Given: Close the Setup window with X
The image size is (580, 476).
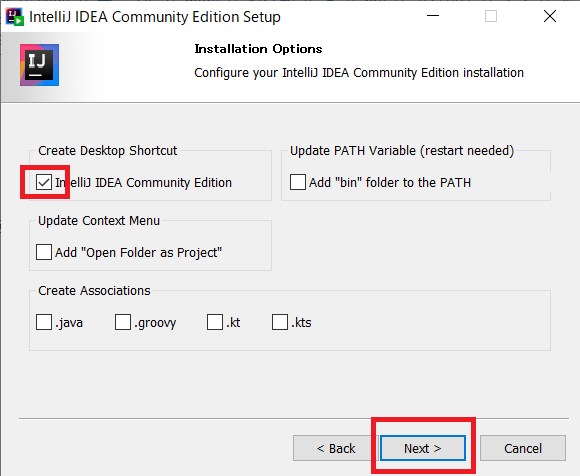Looking at the screenshot, I should pyautogui.click(x=550, y=16).
